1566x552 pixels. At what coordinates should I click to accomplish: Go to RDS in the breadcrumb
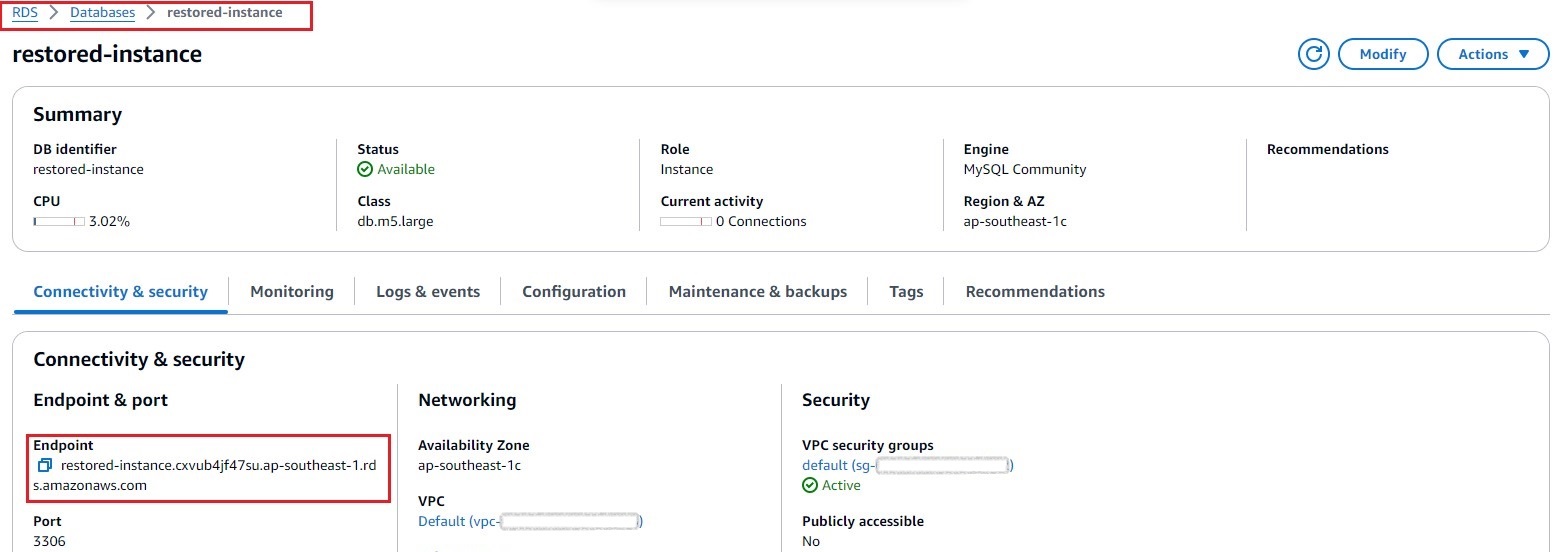(25, 13)
